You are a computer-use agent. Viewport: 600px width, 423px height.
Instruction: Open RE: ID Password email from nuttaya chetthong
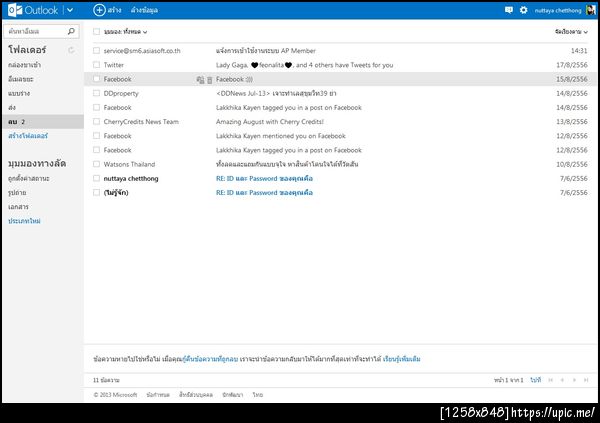click(x=264, y=178)
